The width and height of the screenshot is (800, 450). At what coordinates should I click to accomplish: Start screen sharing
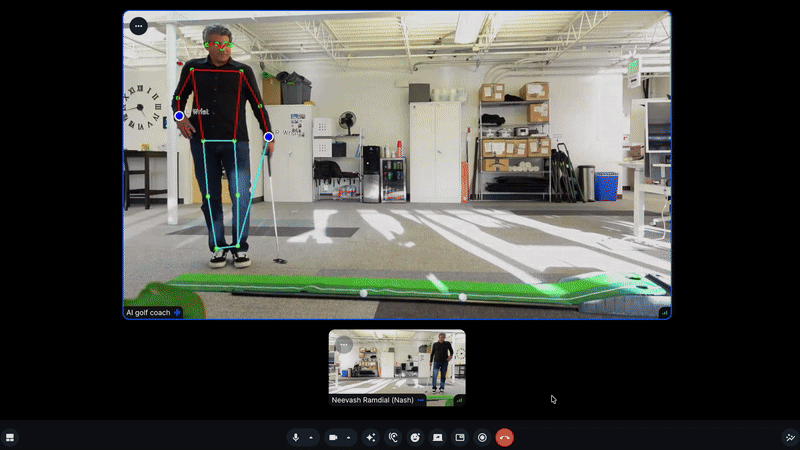[x=437, y=437]
